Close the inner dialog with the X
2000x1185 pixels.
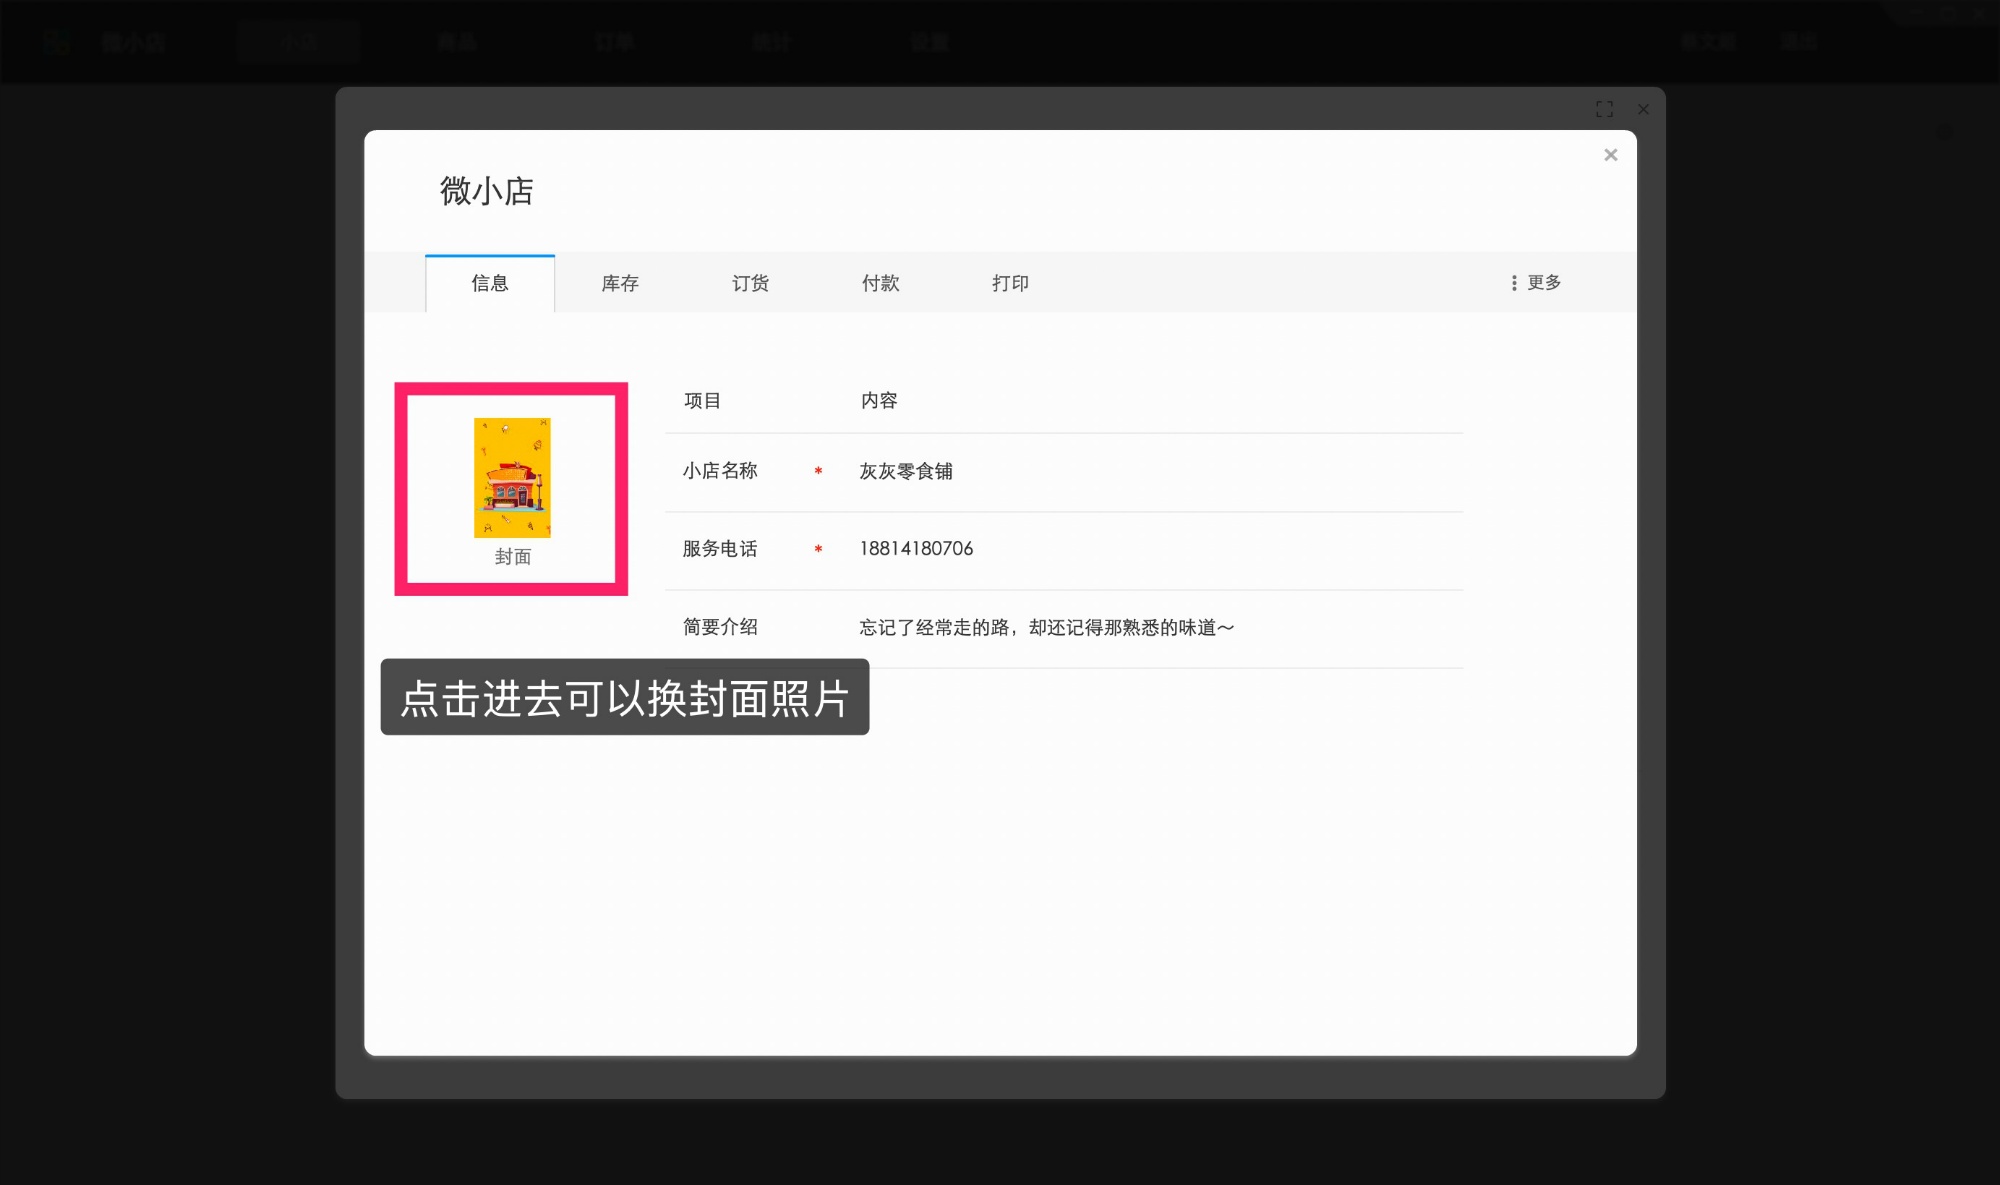tap(1611, 155)
